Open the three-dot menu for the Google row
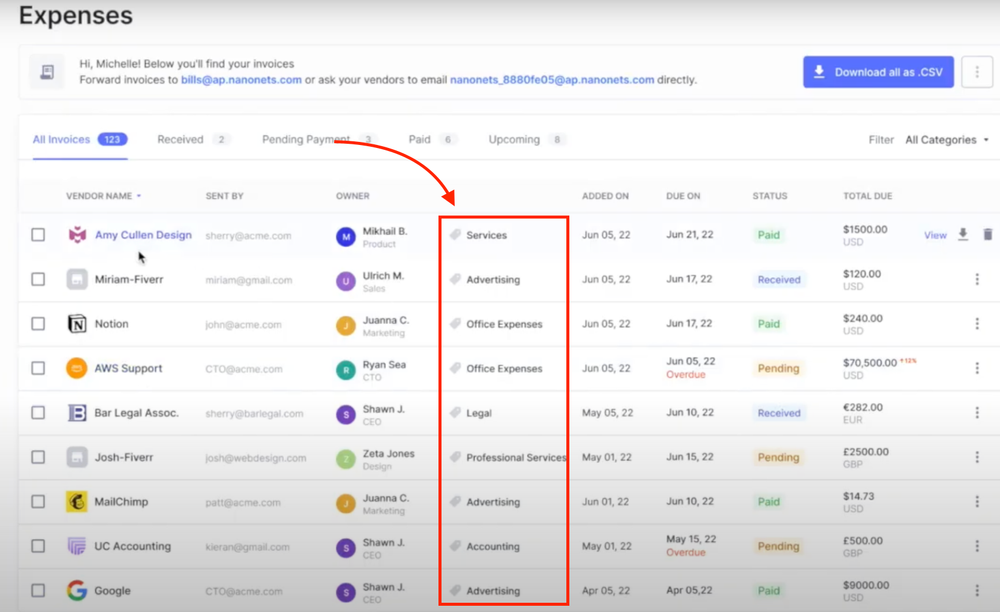The width and height of the screenshot is (1000, 612). point(977,591)
